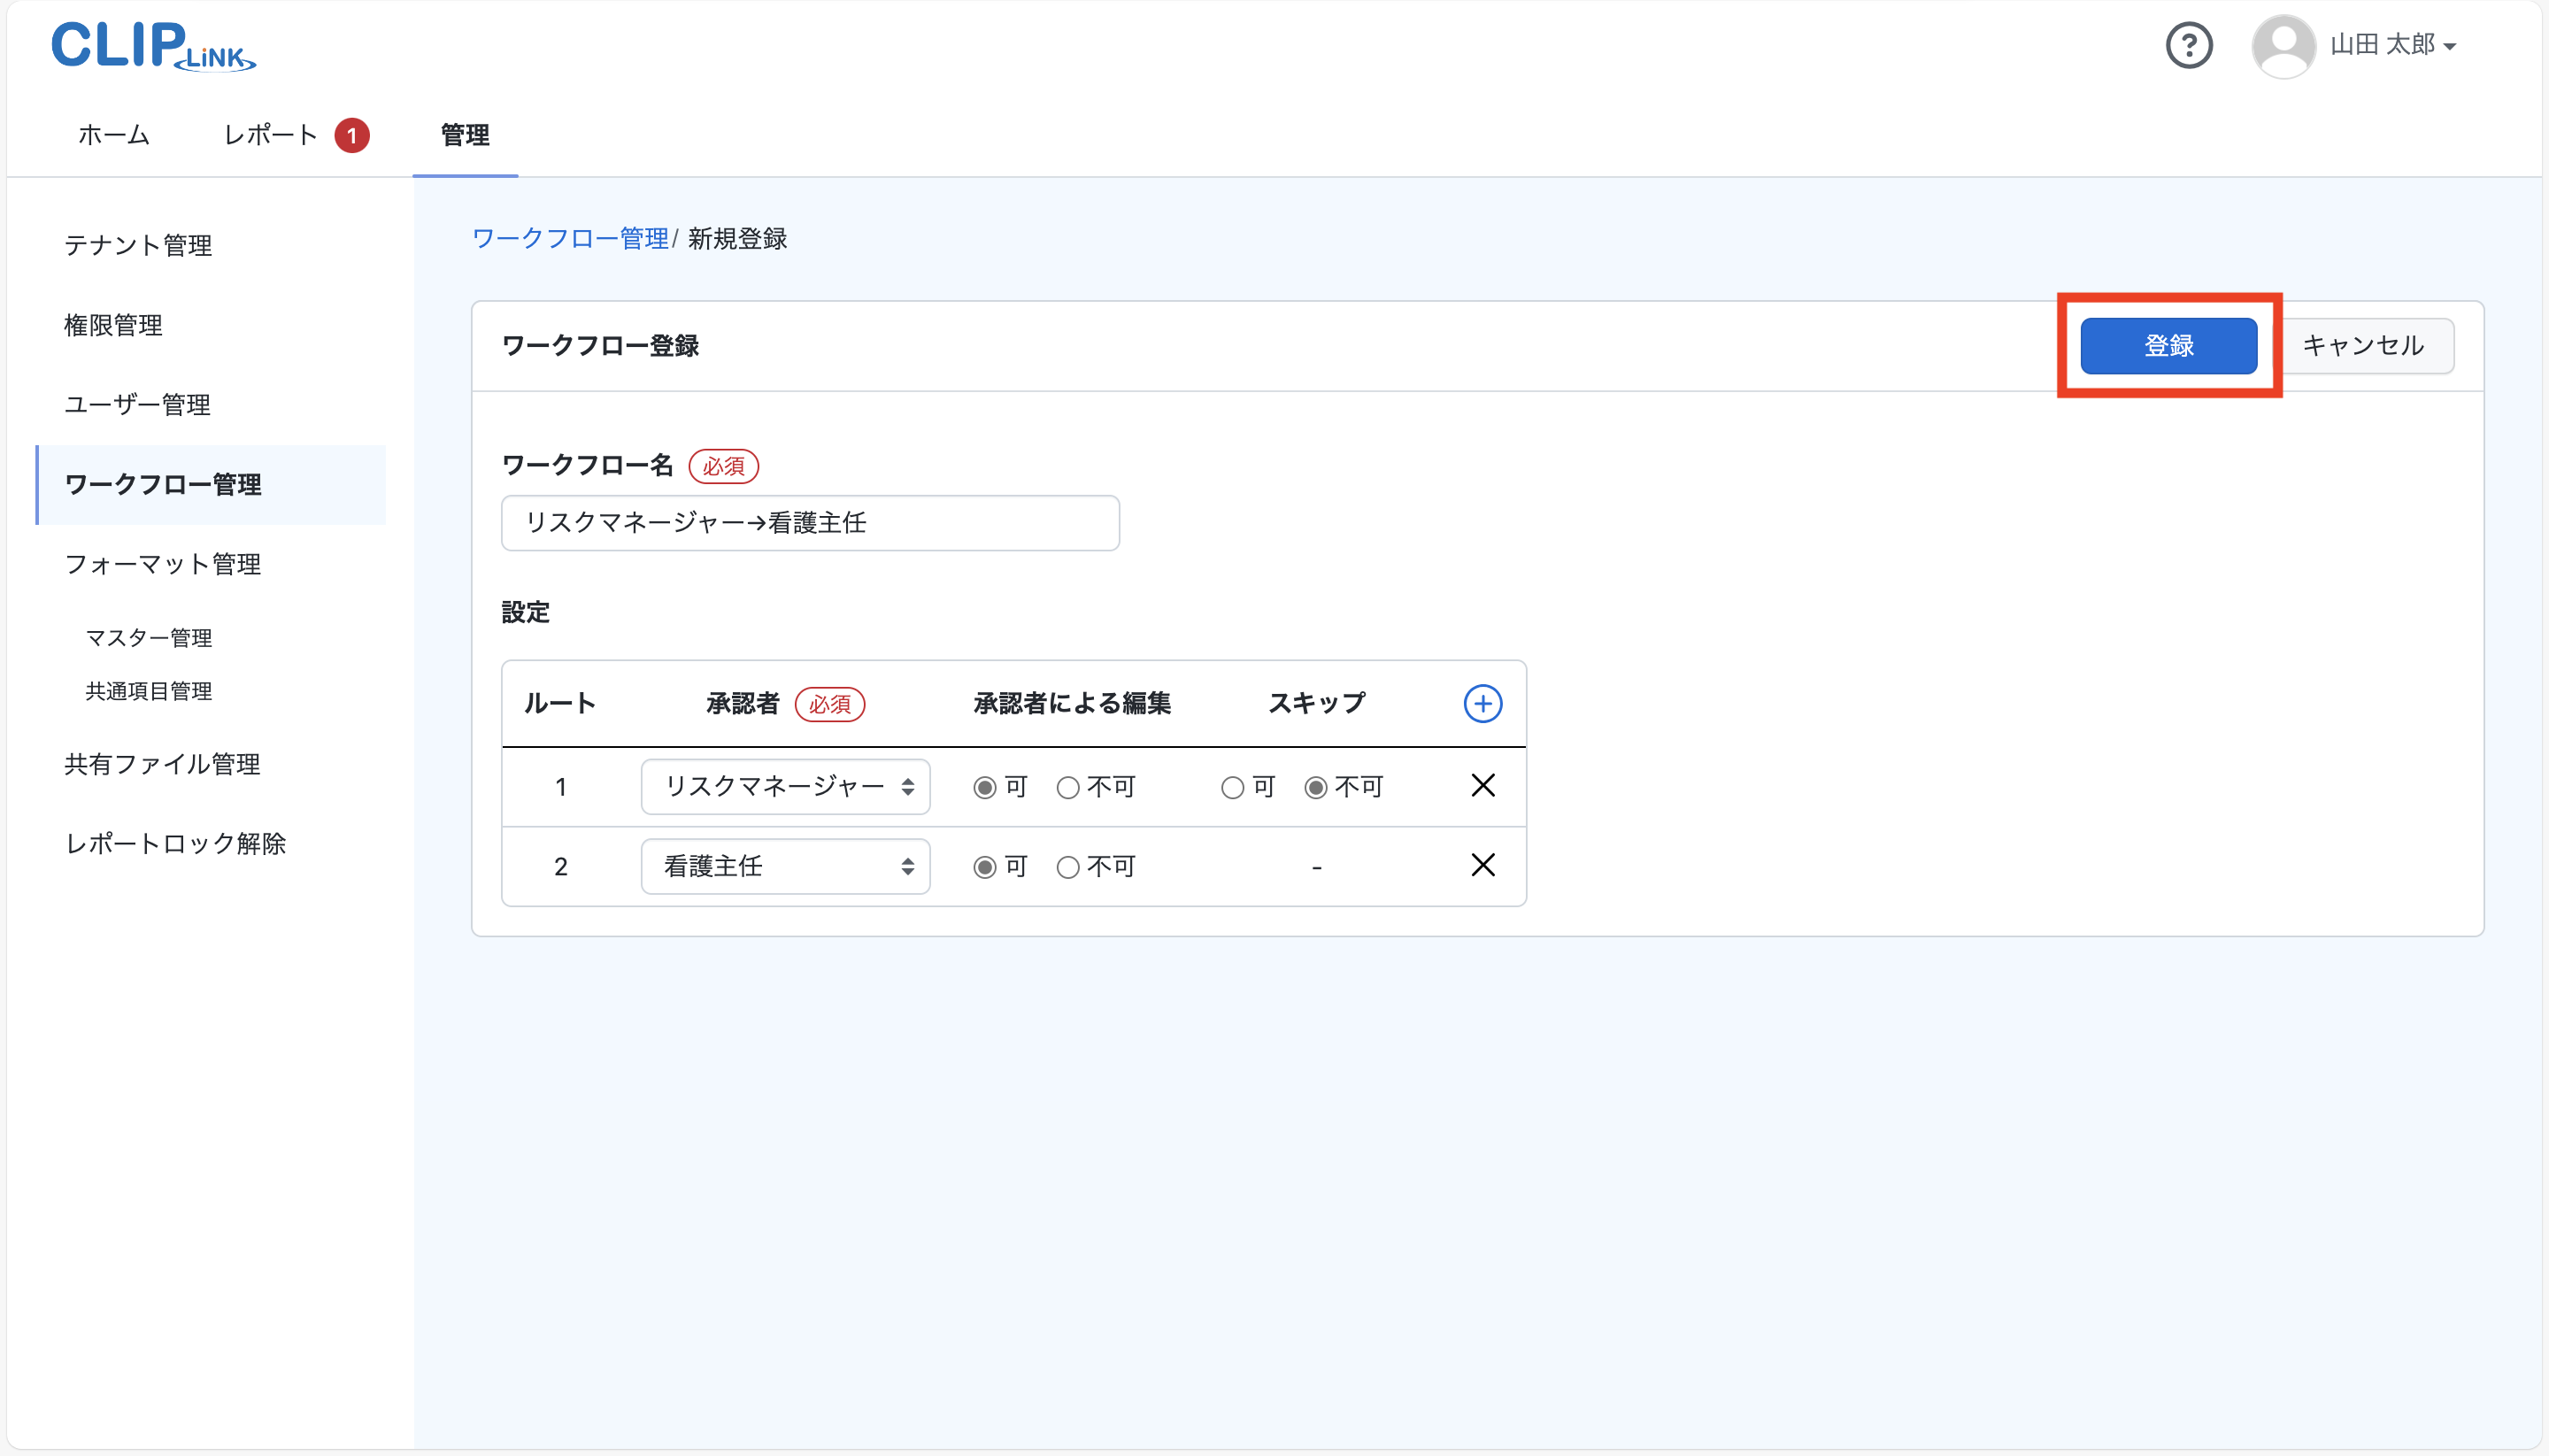Open the help icon in the top bar
The height and width of the screenshot is (1456, 2549).
(x=2189, y=44)
